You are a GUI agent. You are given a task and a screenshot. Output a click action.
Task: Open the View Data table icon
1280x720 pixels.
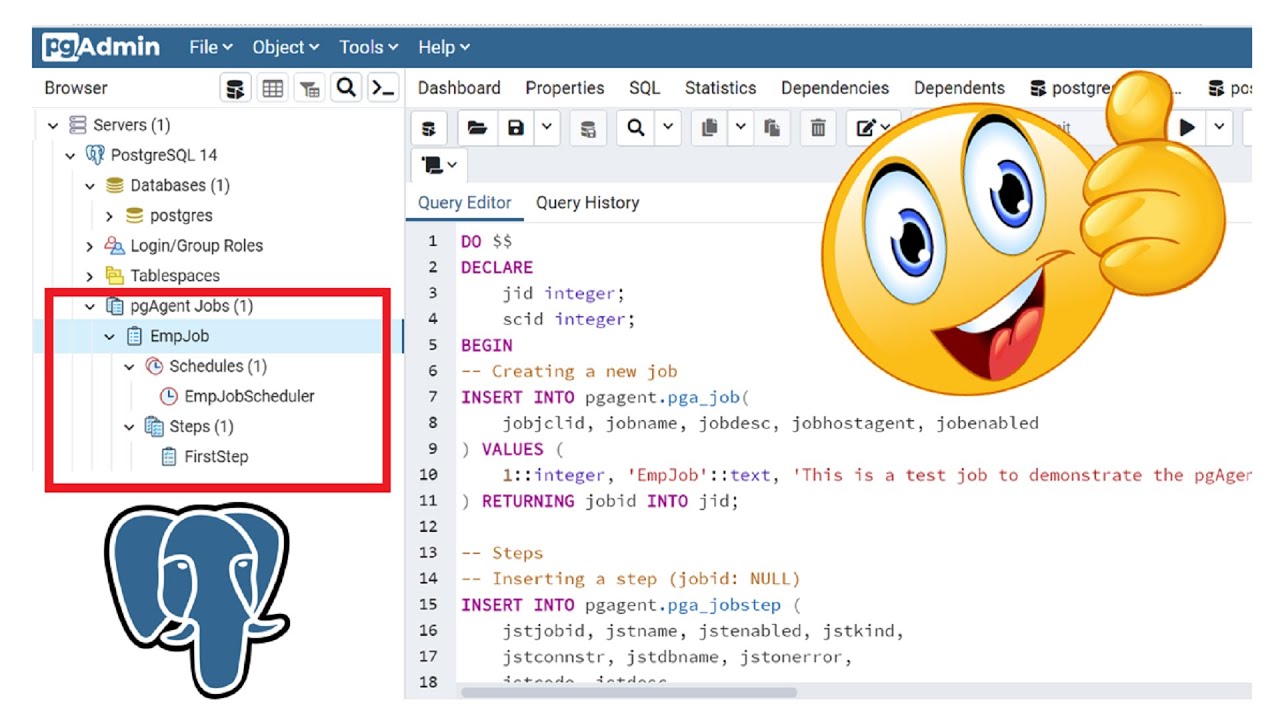(273, 88)
